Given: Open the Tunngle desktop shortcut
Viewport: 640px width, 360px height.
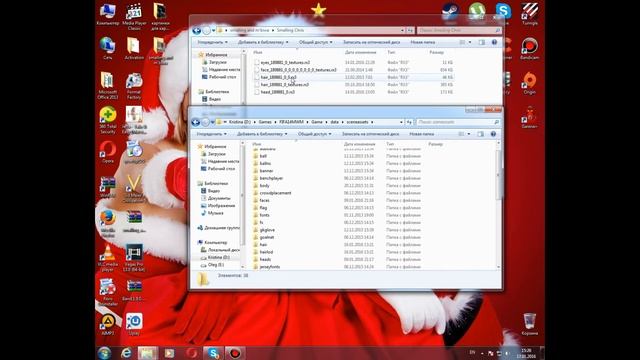Looking at the screenshot, I should [x=529, y=14].
